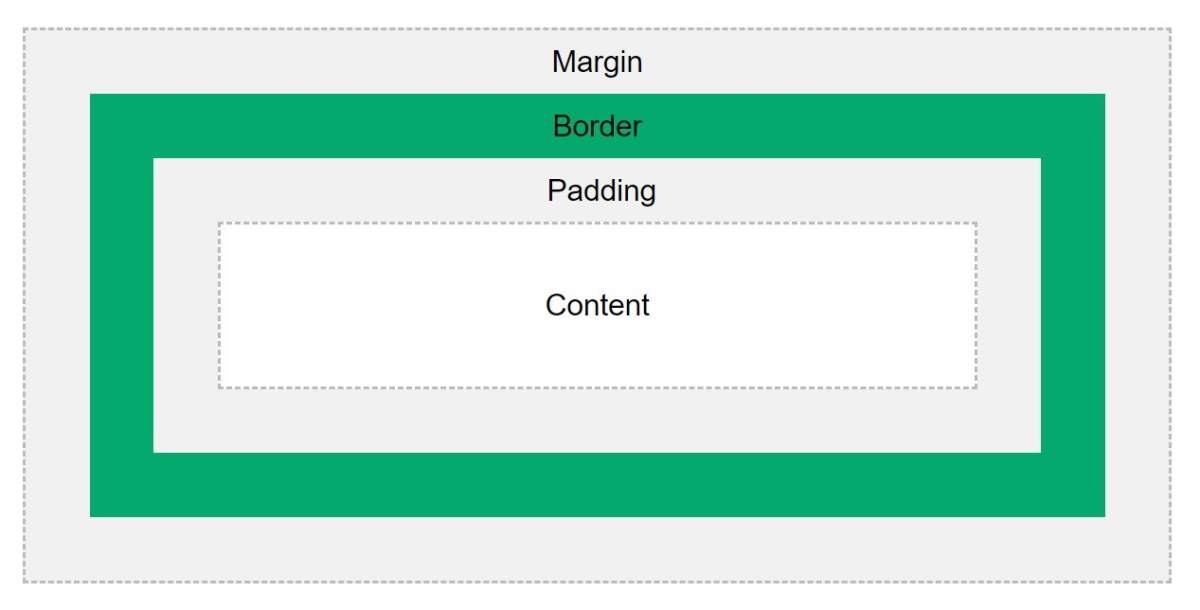Click the margin area below the green border
1200x610 pixels.
[x=597, y=549]
